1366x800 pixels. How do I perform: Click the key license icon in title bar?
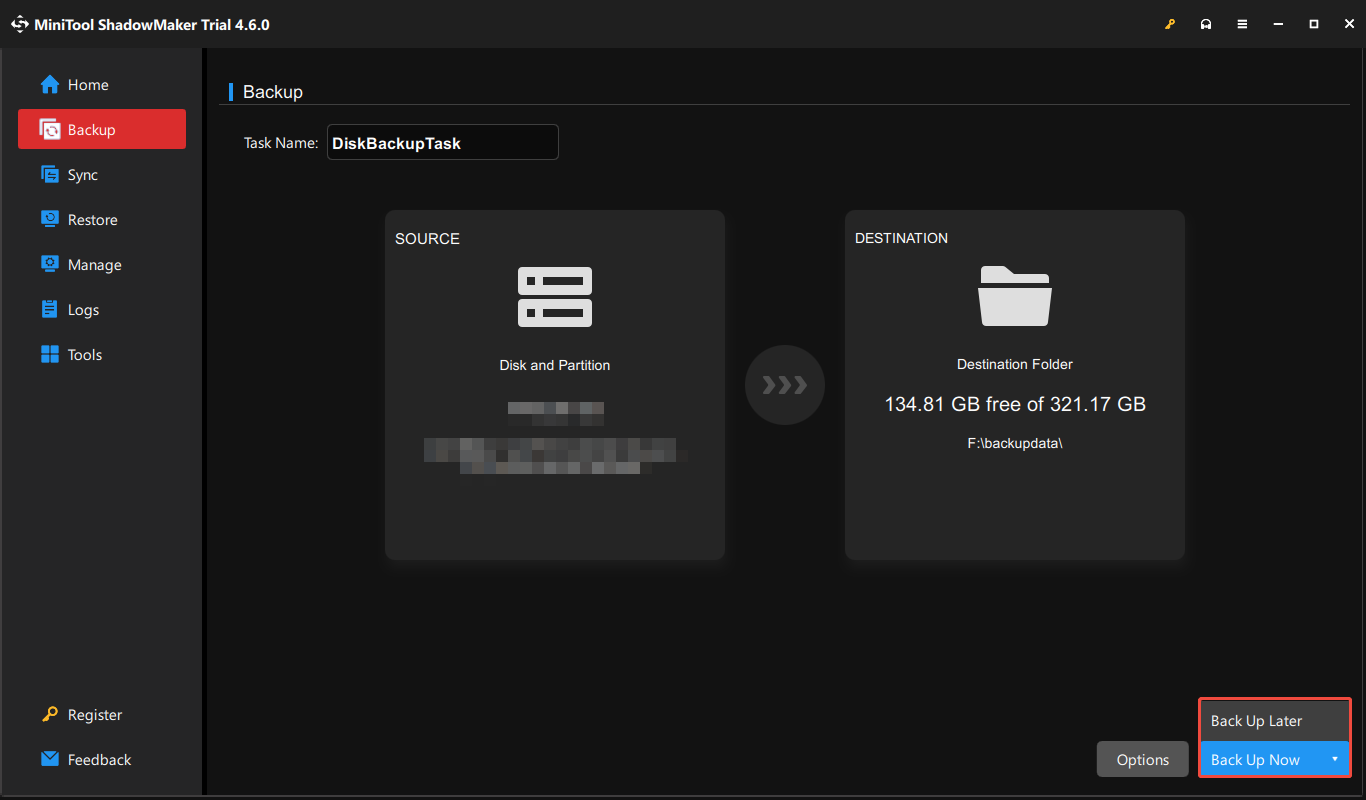[x=1170, y=24]
